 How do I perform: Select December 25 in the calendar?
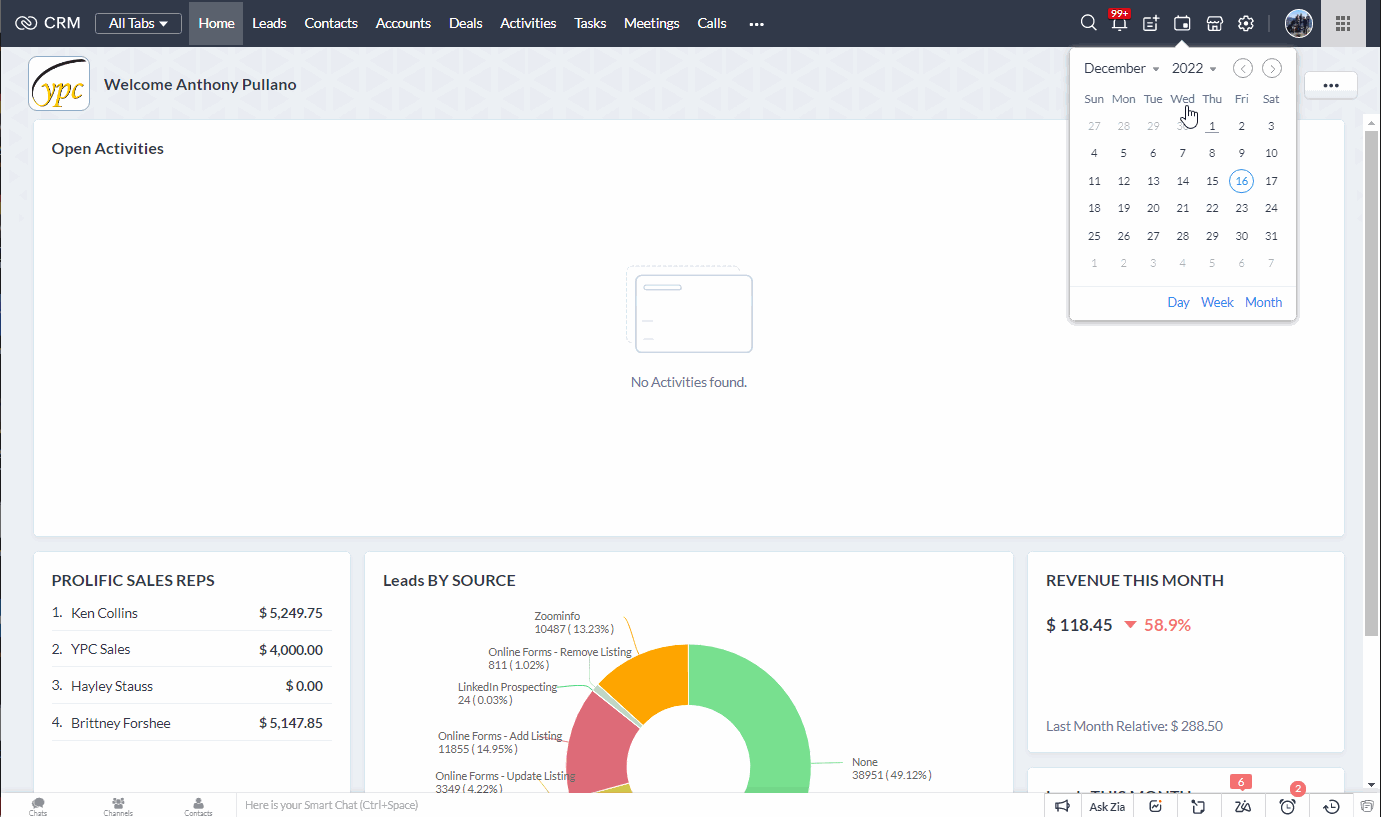pos(1094,236)
